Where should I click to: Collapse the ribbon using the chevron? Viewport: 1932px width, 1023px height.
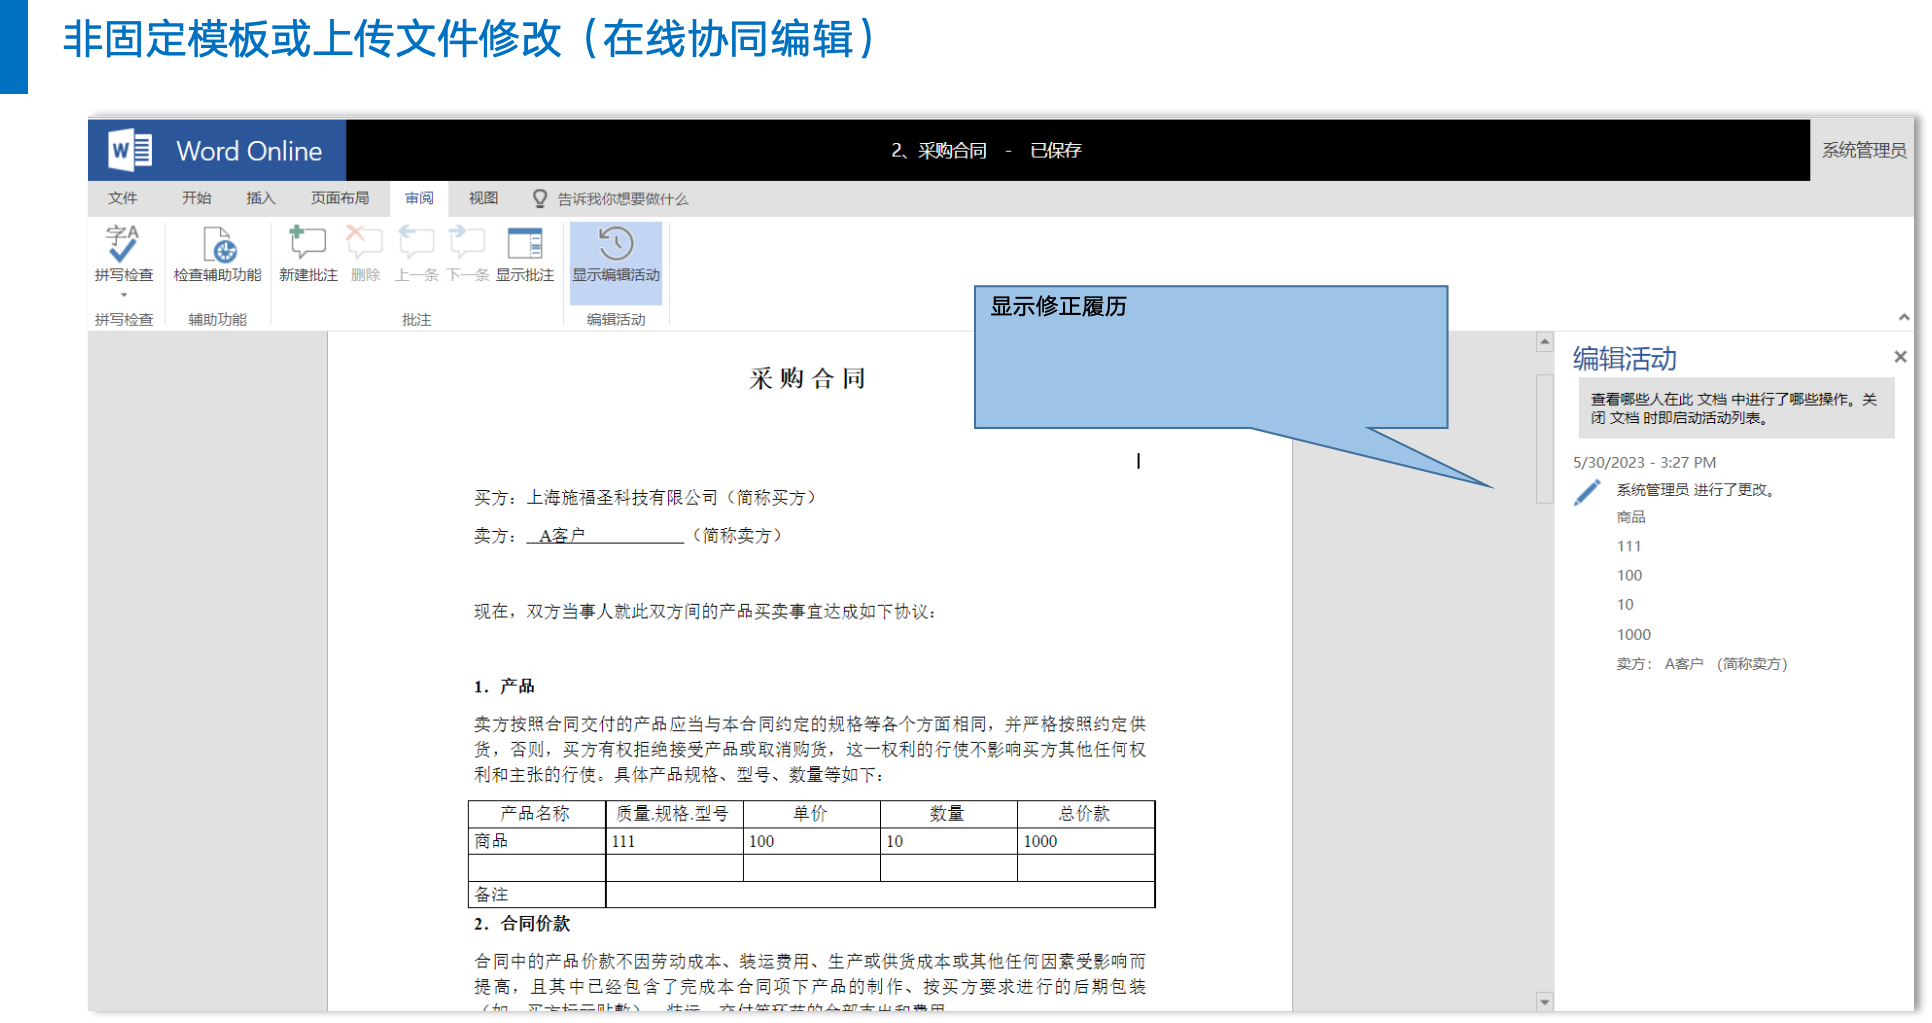tap(1903, 317)
